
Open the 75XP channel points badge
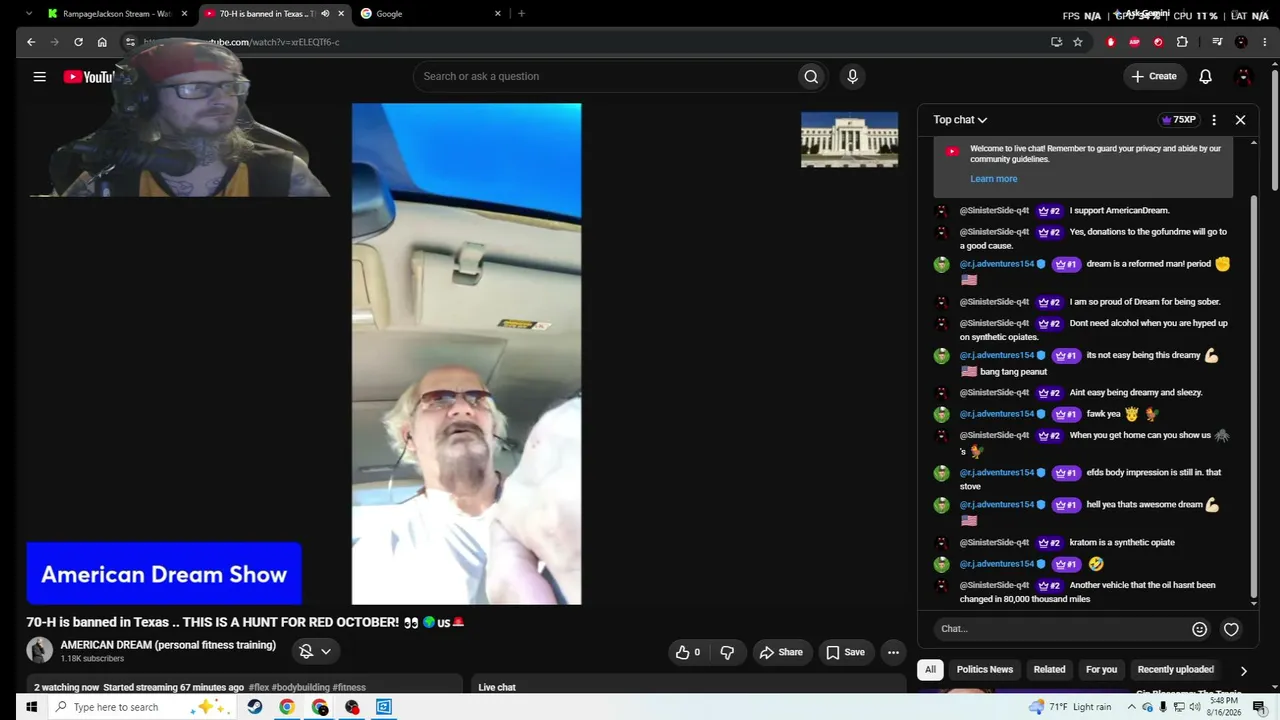tap(1178, 120)
